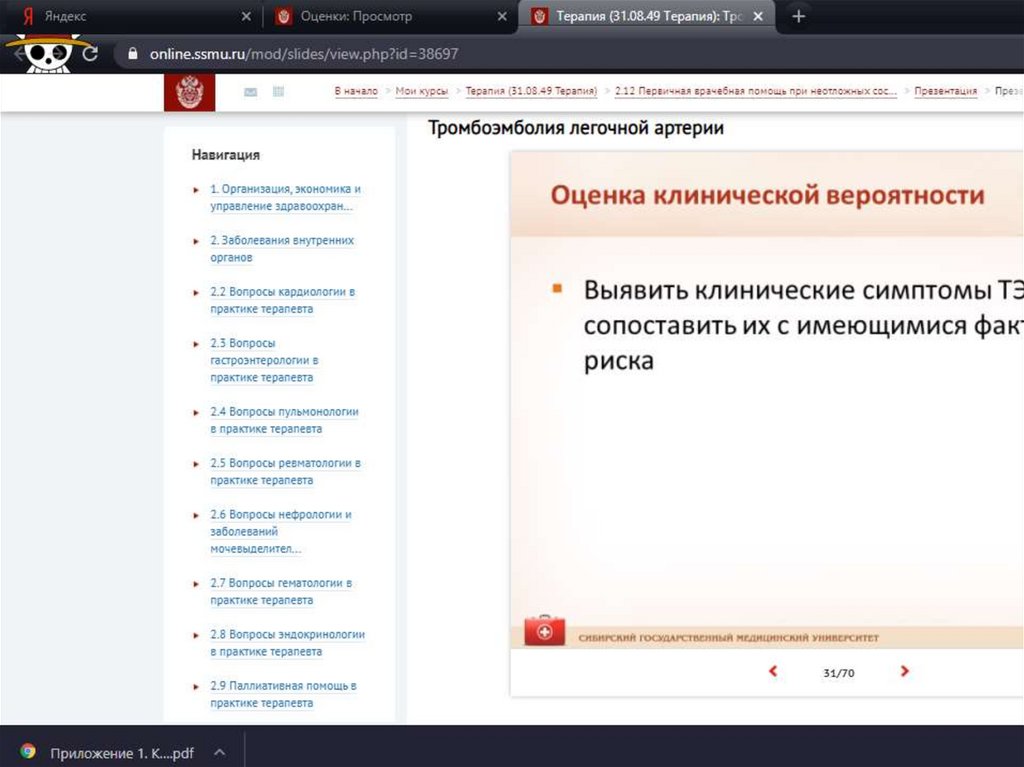The width and height of the screenshot is (1024, 767).
Task: Open the Мои курсы breadcrumb link
Action: pyautogui.click(x=421, y=91)
